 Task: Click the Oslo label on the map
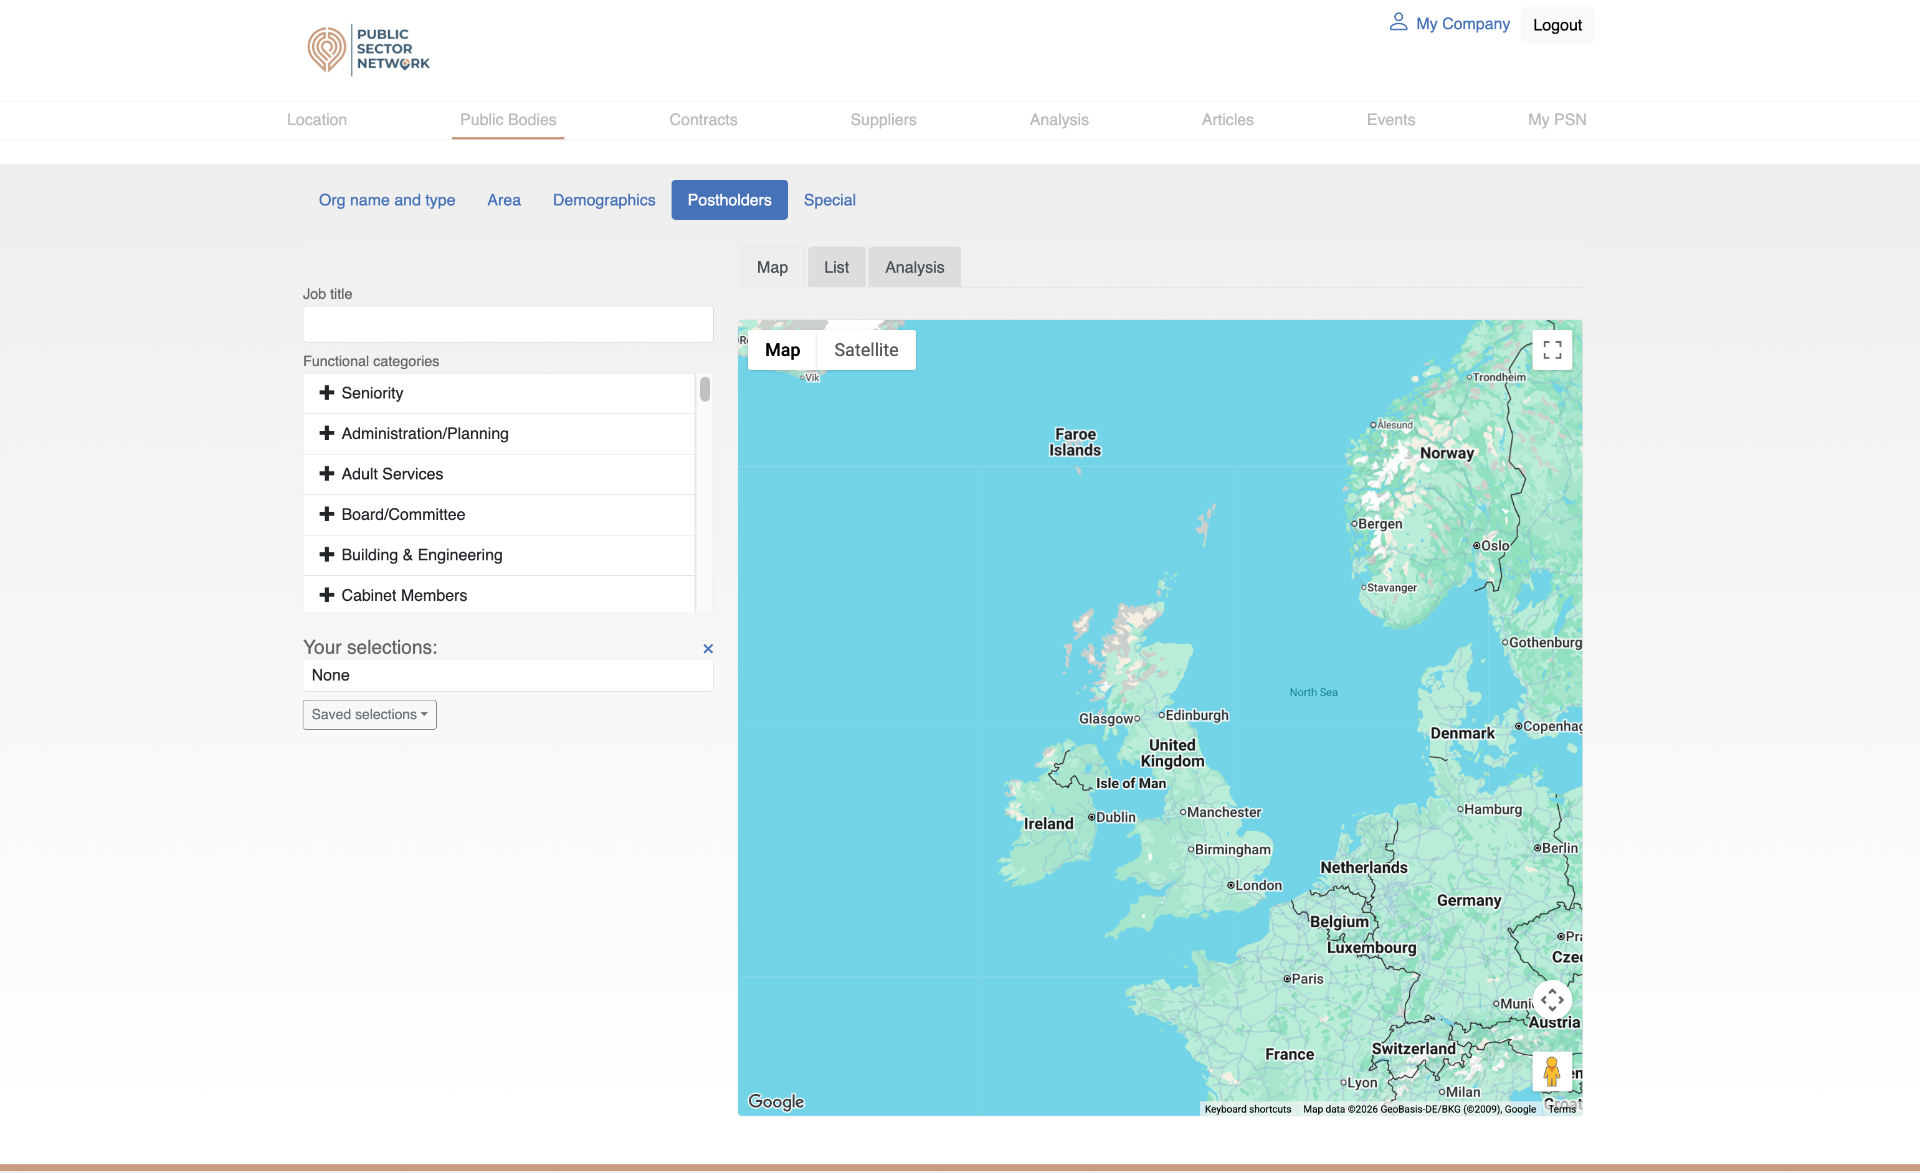pos(1495,546)
